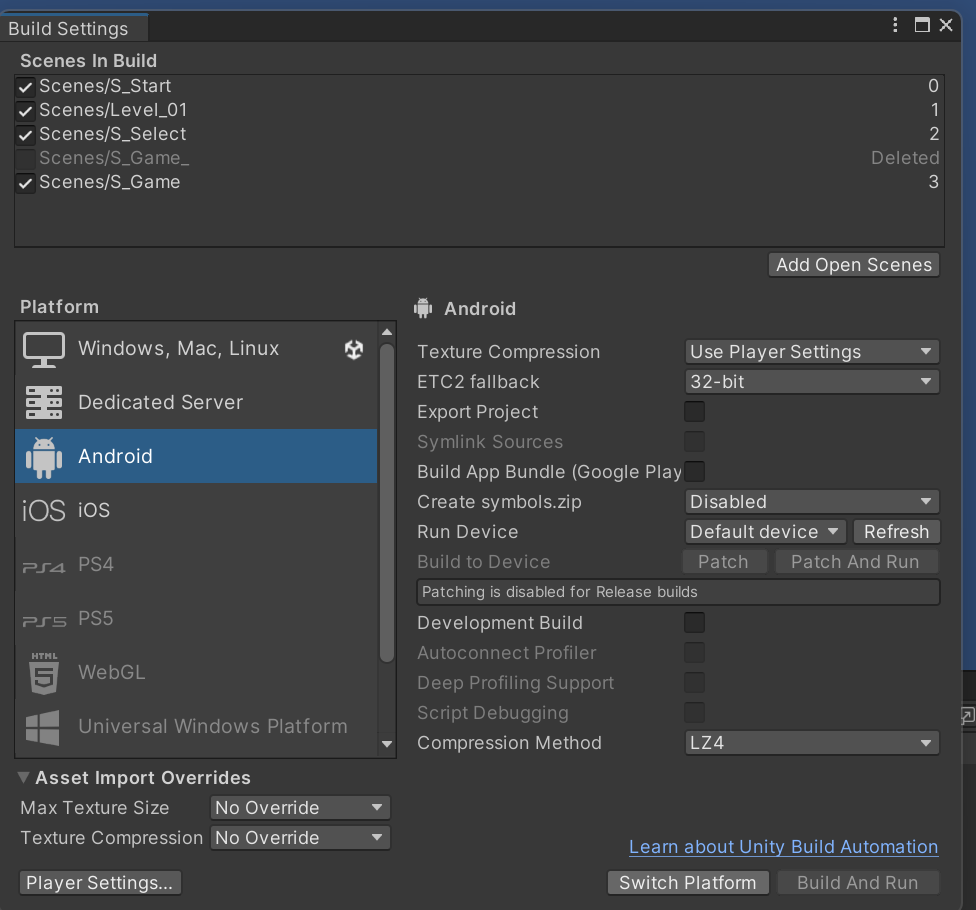Image resolution: width=976 pixels, height=910 pixels.
Task: Select the Dedicated Server platform
Action: (196, 402)
